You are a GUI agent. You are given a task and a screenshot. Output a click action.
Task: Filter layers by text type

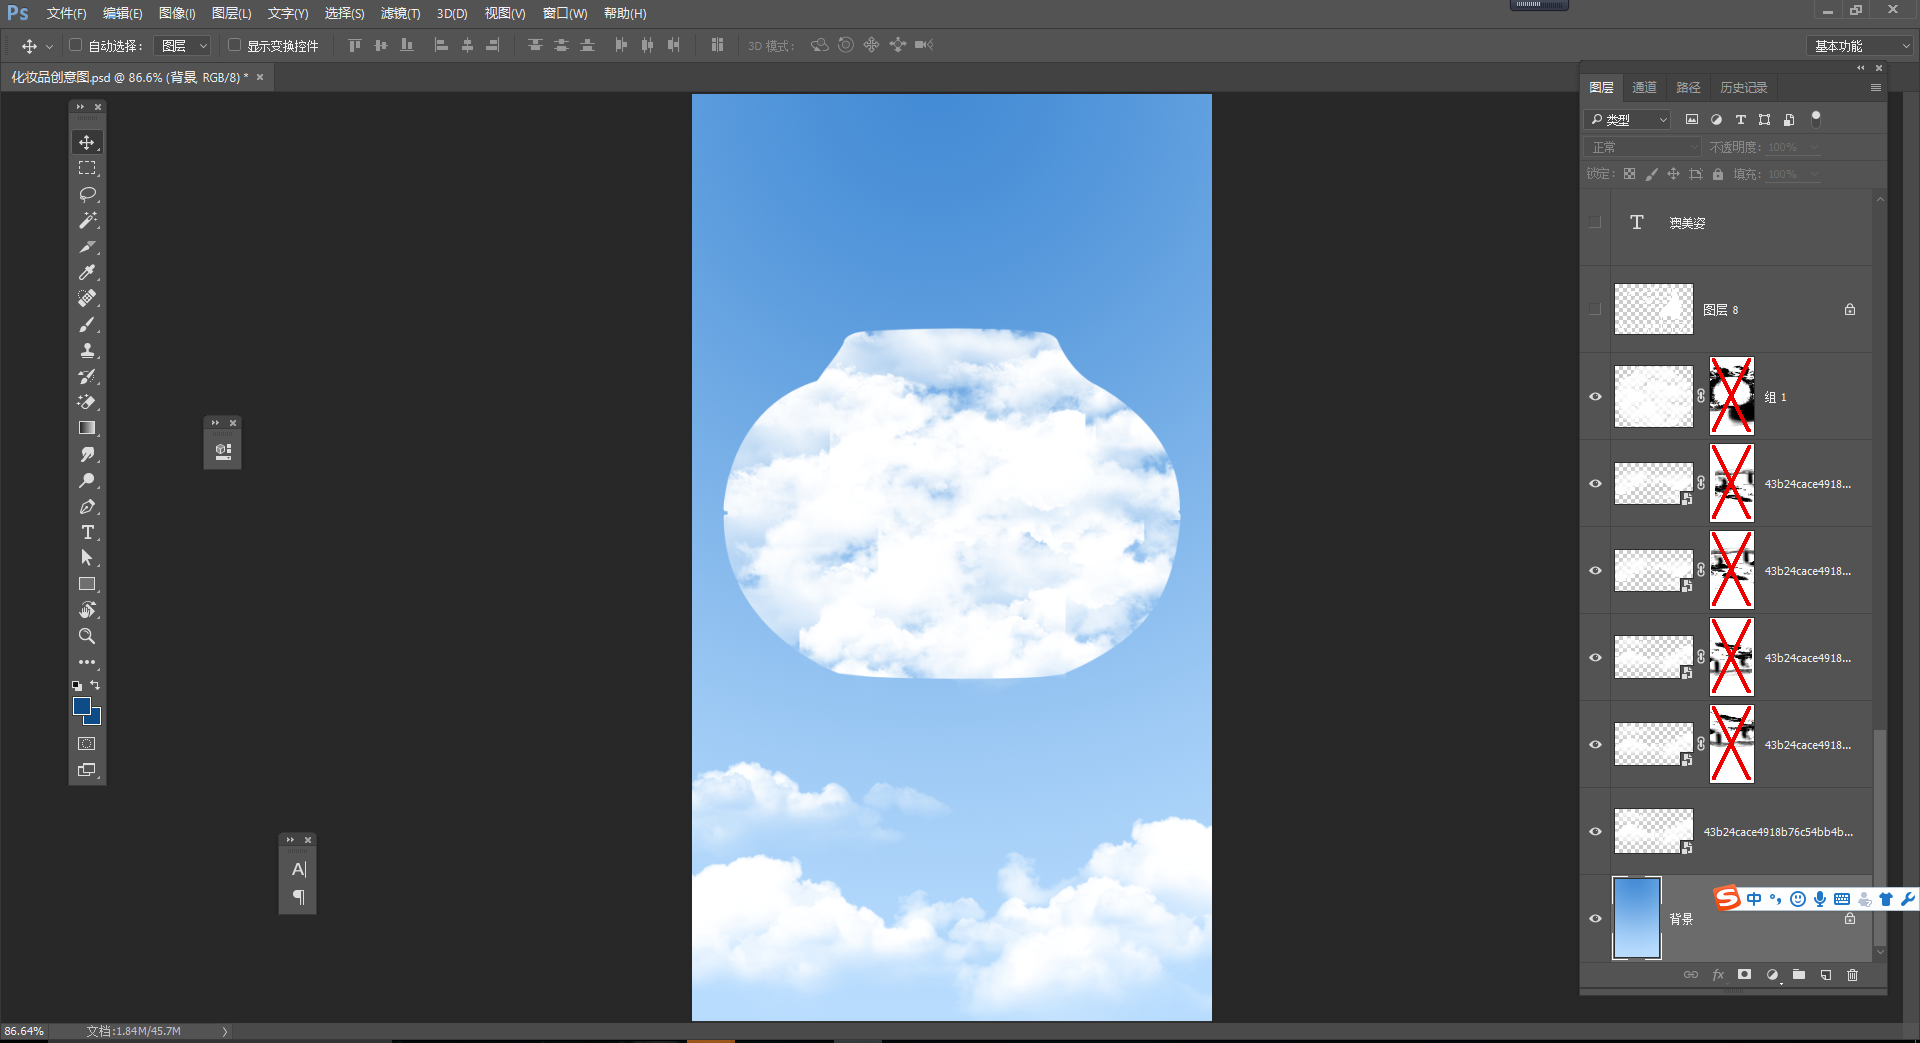click(x=1740, y=120)
